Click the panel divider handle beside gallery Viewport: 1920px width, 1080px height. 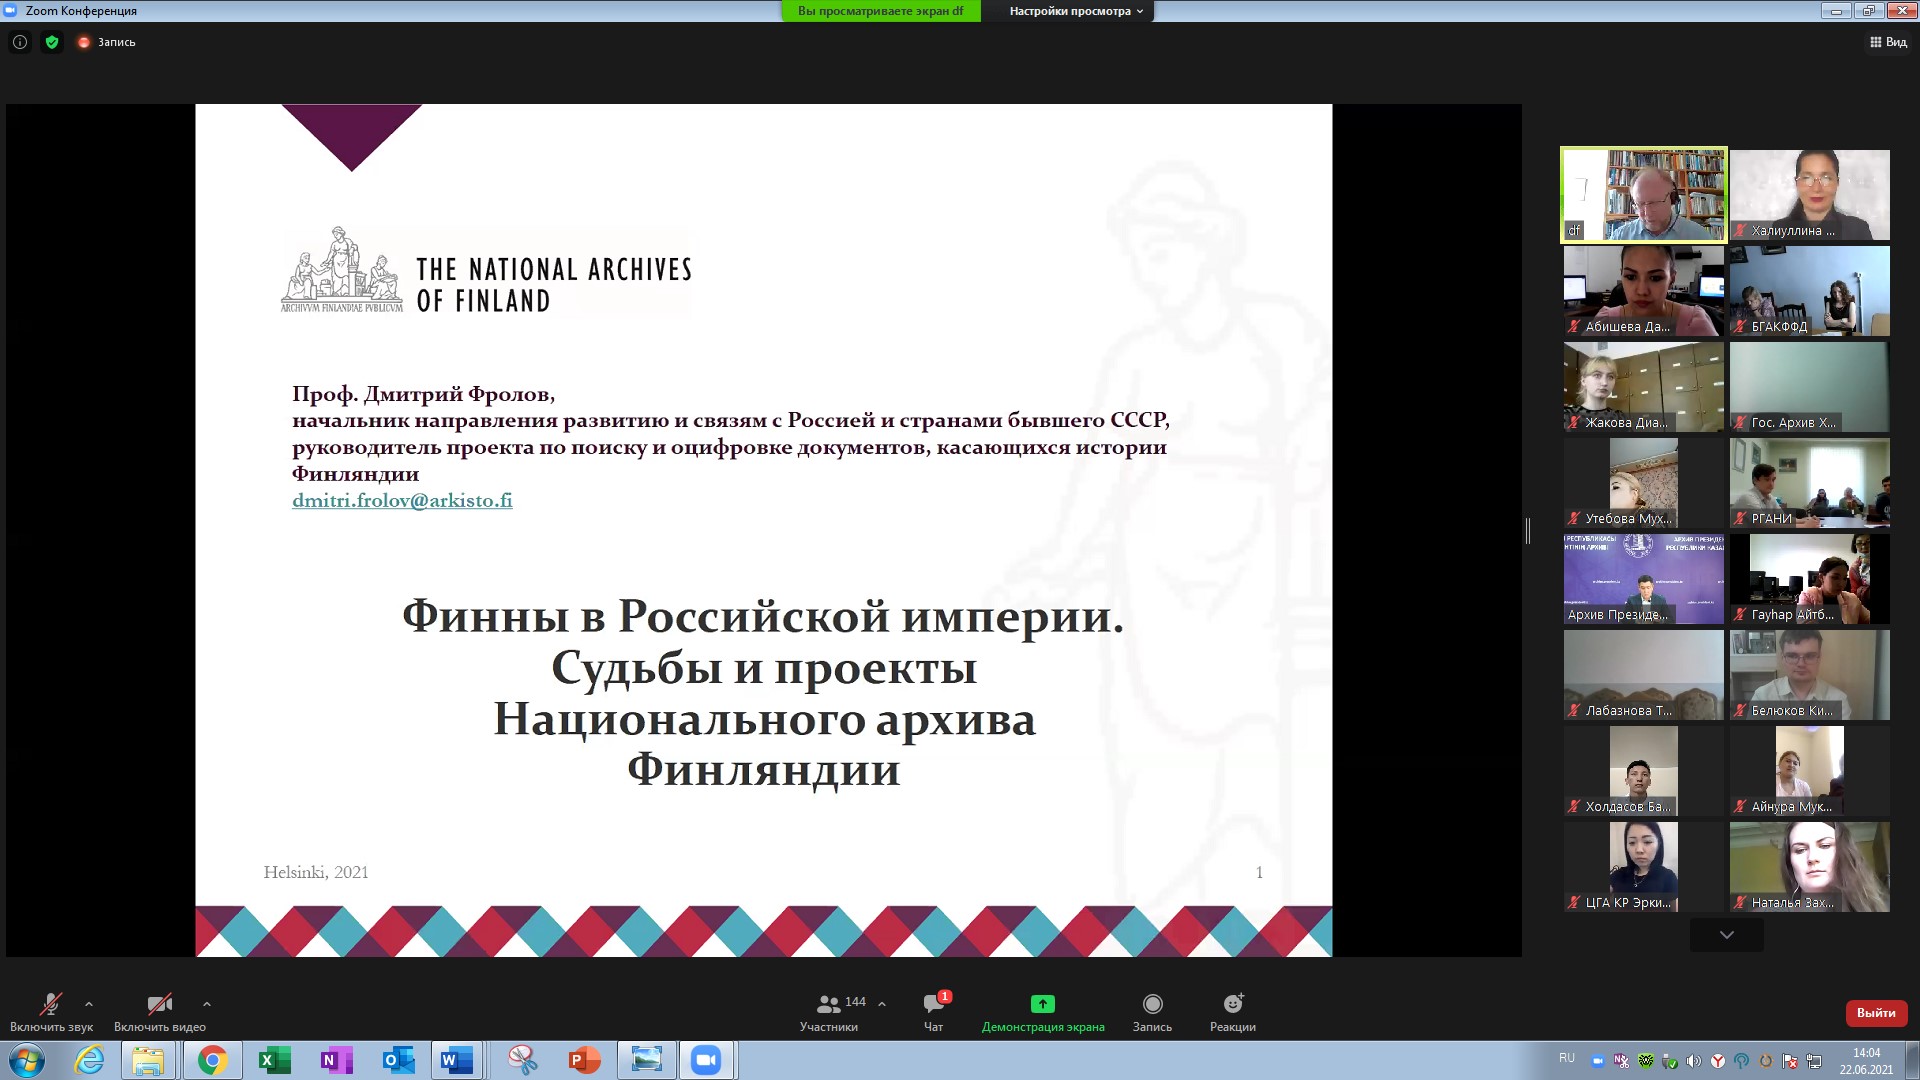click(x=1528, y=531)
